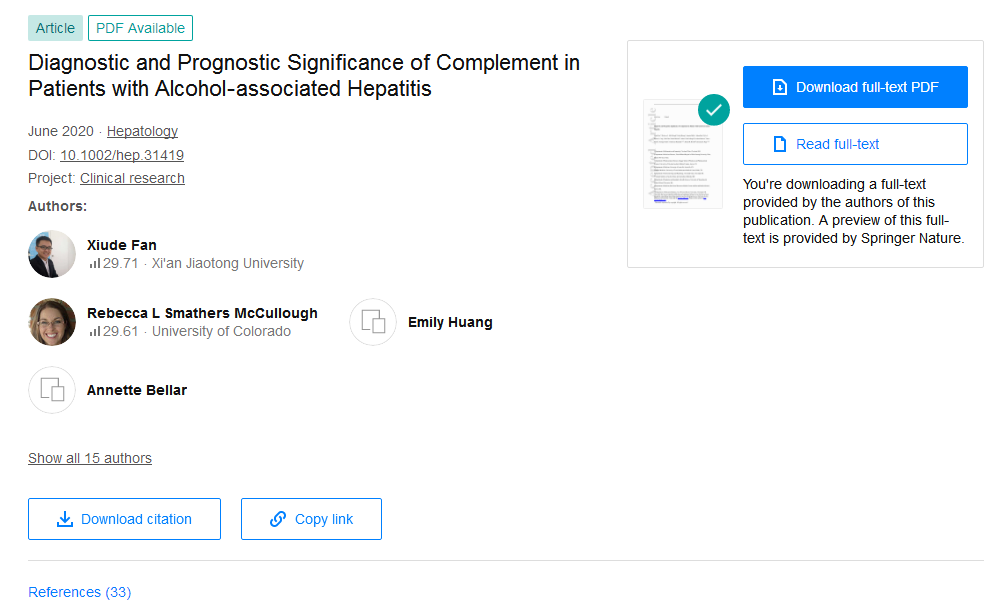Image resolution: width=991 pixels, height=607 pixels.
Task: Open the full-text PDF preview thumbnail
Action: [683, 153]
